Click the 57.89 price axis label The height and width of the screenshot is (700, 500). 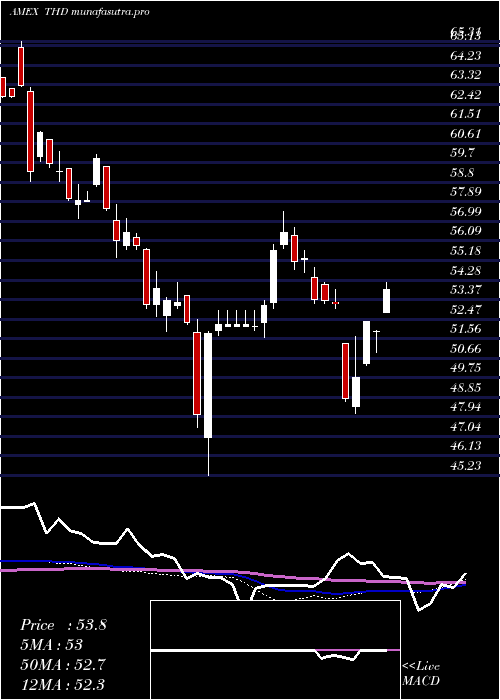tap(466, 192)
